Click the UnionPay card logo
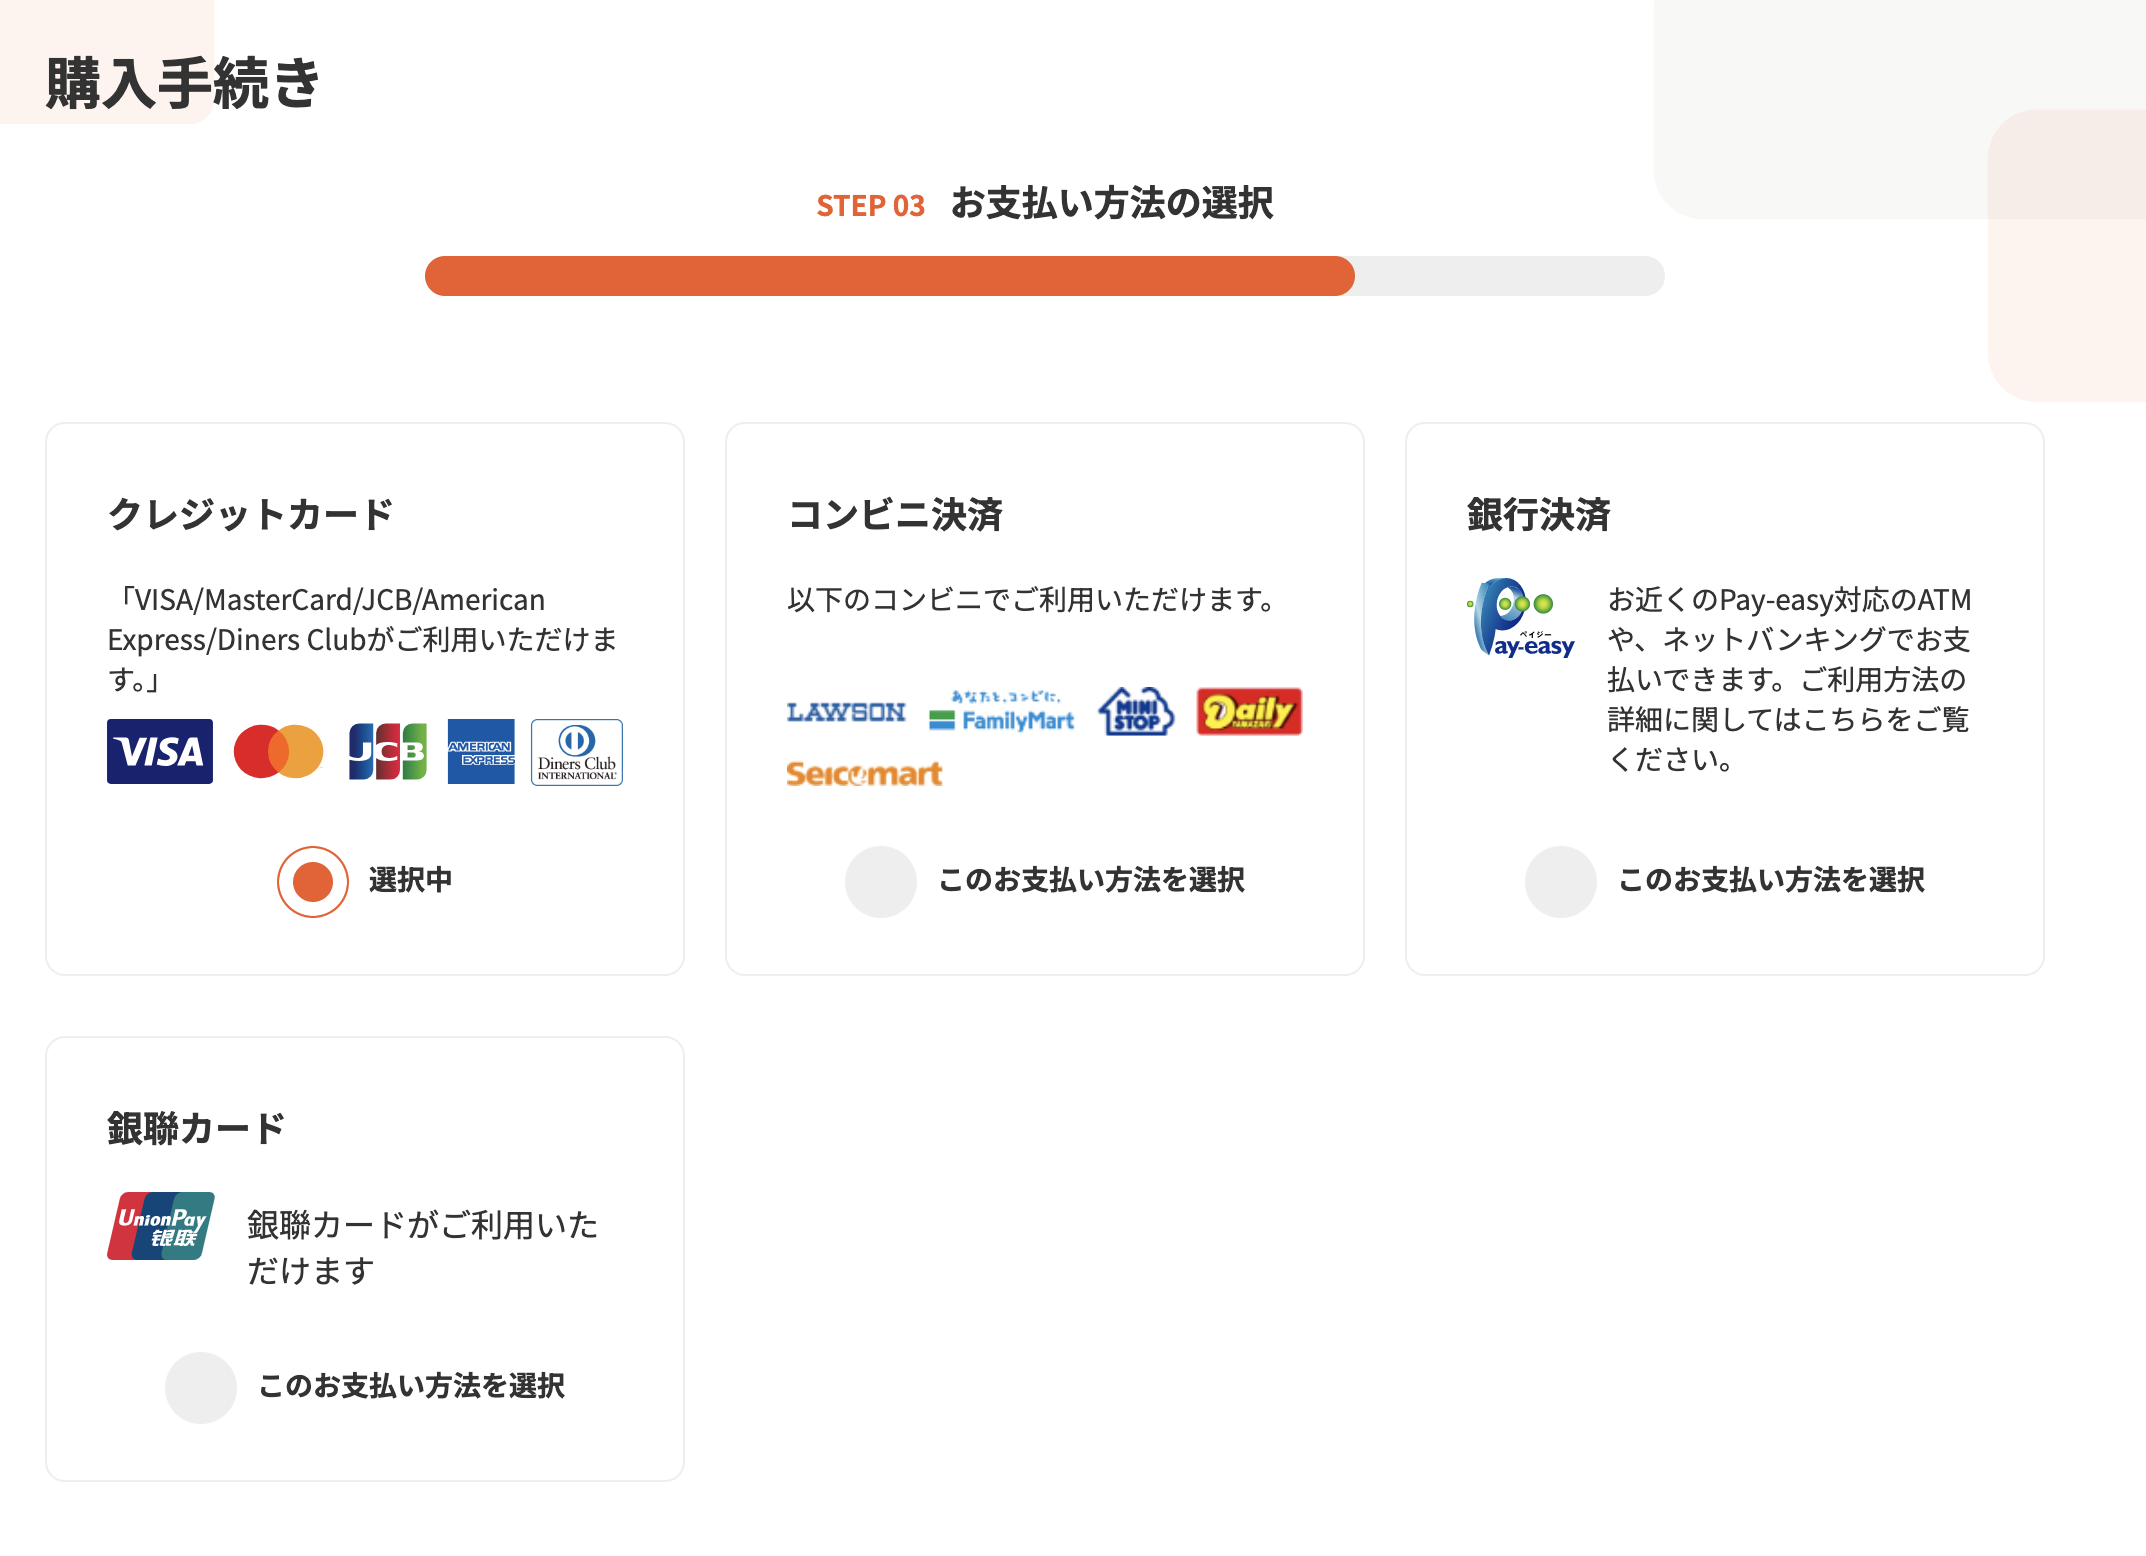2146x1556 pixels. [161, 1226]
